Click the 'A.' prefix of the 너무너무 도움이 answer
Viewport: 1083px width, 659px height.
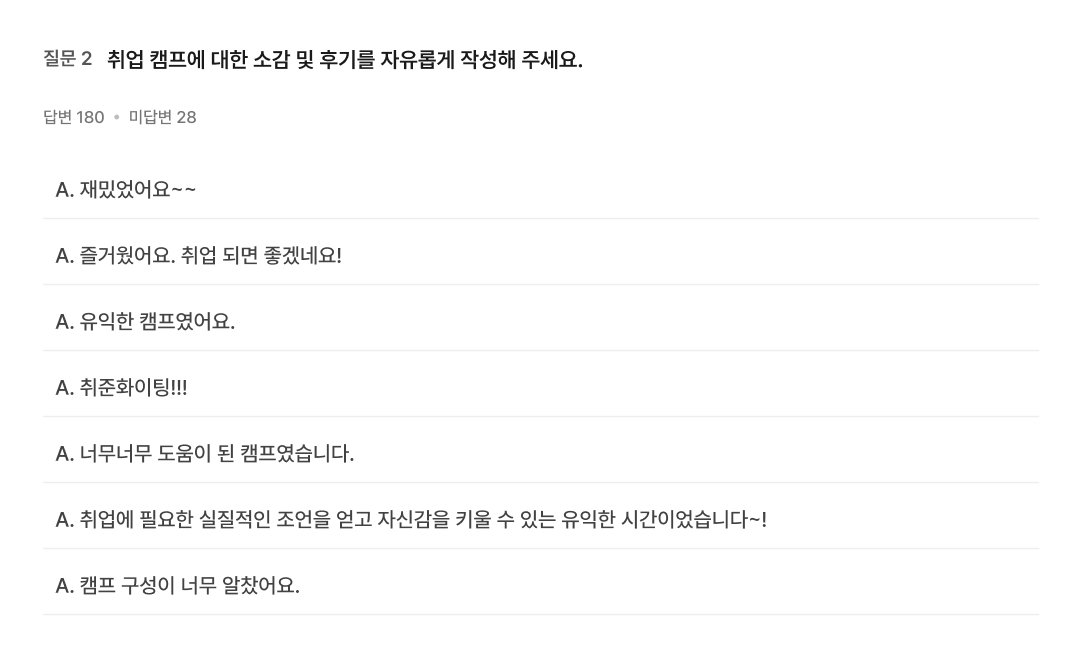click(65, 454)
